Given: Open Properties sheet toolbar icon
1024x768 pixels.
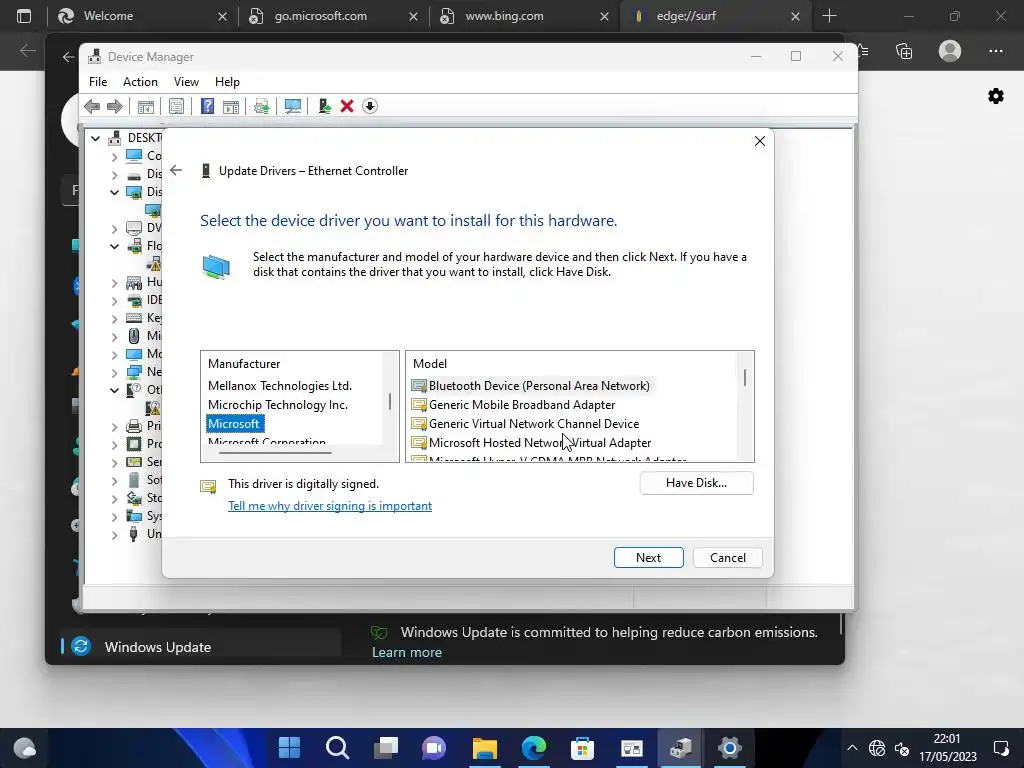Looking at the screenshot, I should coord(176,106).
